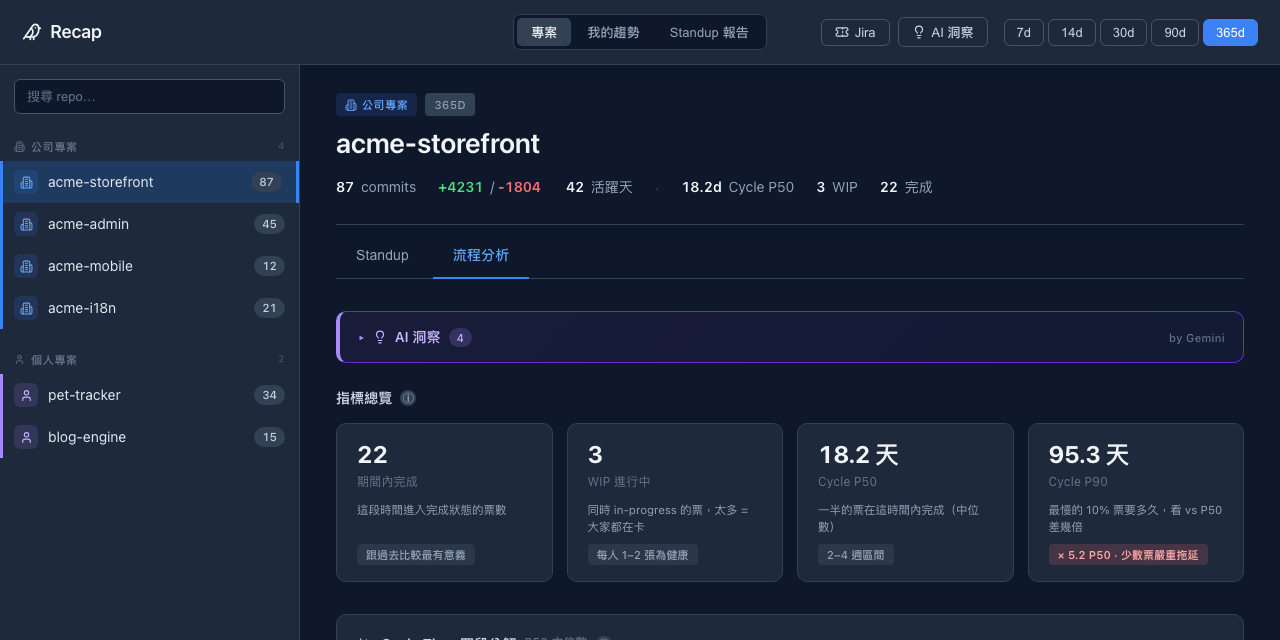The height and width of the screenshot is (640, 1280).
Task: Click the 18.2d Cycle P50 stat
Action: 738,187
